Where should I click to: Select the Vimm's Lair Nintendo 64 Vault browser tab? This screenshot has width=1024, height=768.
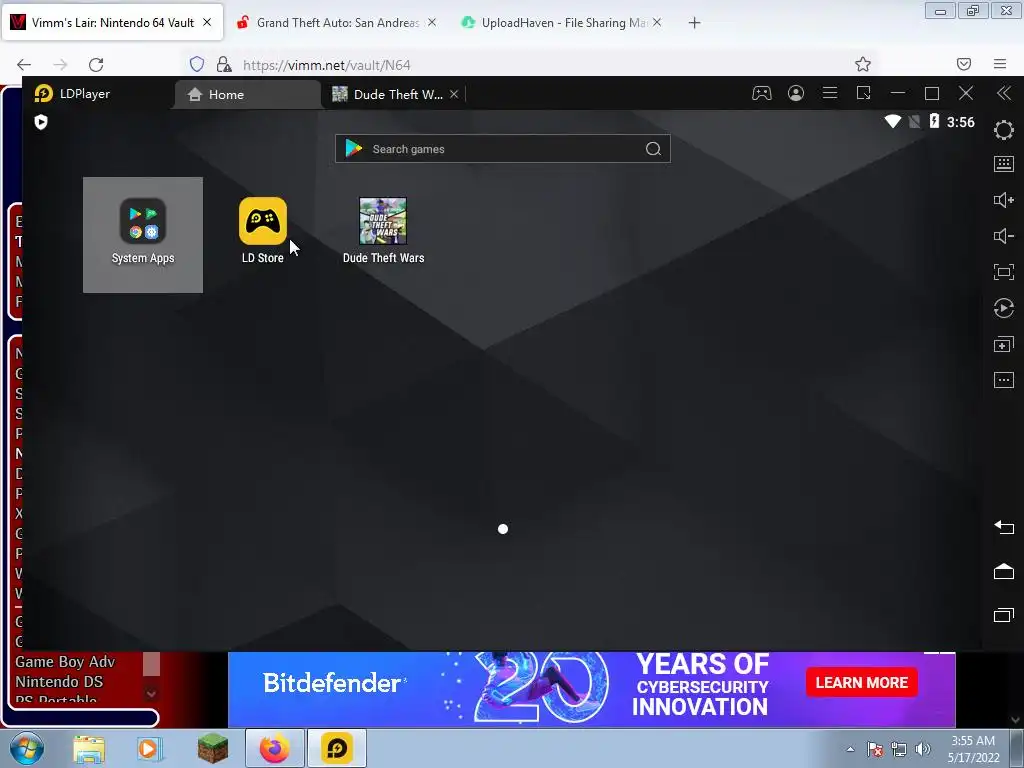[x=112, y=23]
